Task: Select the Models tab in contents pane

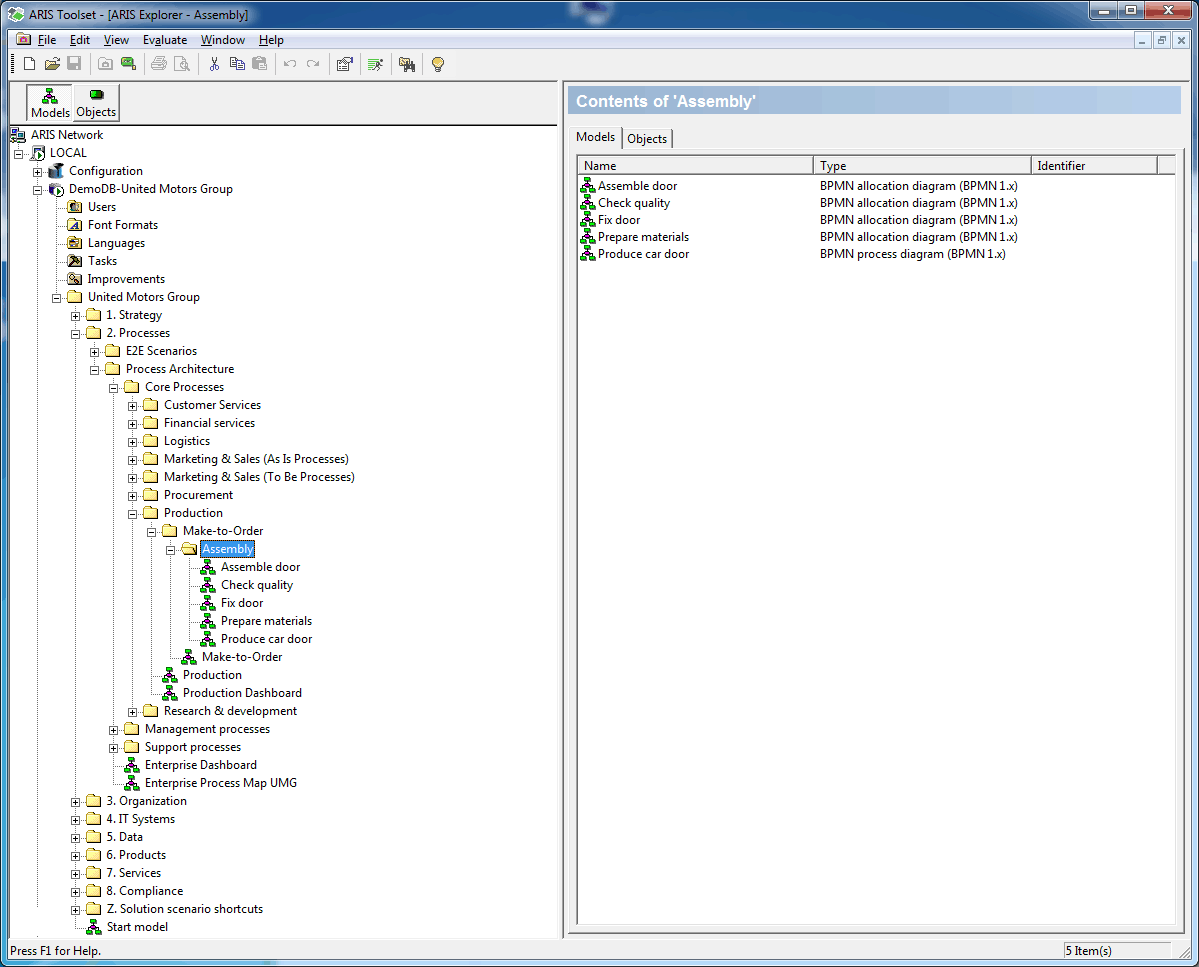Action: (595, 137)
